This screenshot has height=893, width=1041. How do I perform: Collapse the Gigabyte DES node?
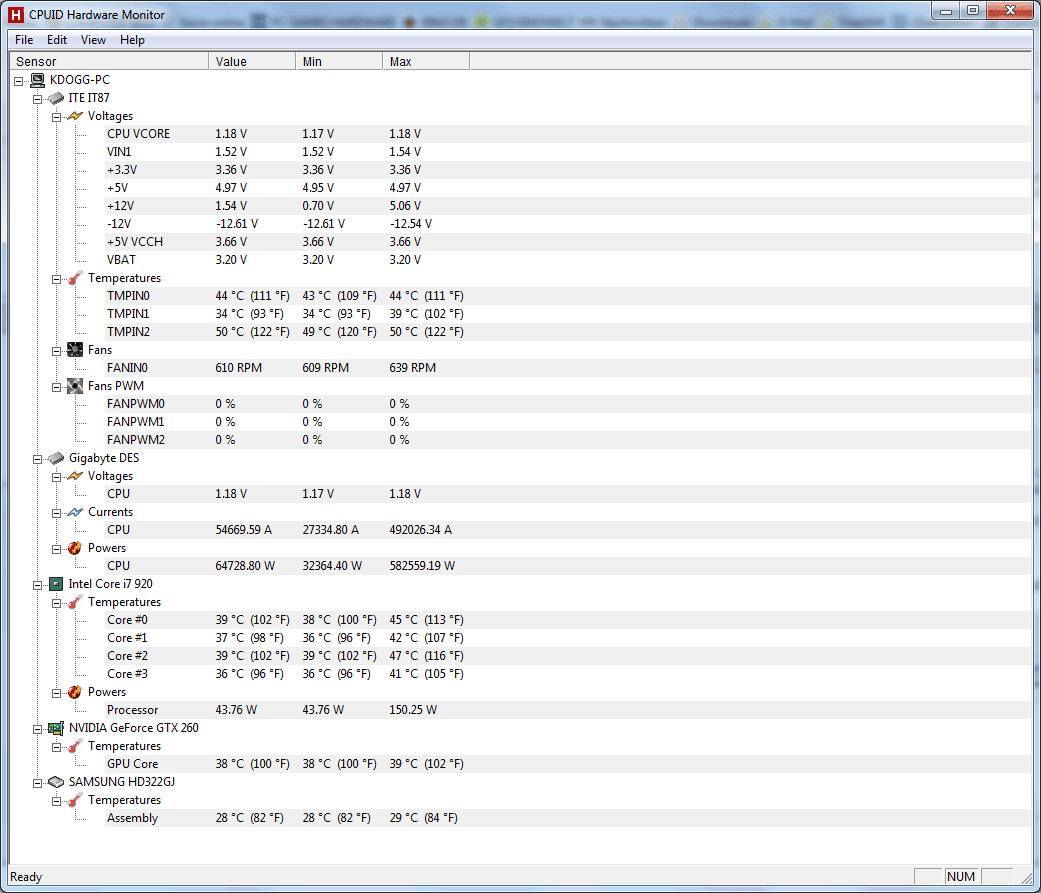pos(38,459)
